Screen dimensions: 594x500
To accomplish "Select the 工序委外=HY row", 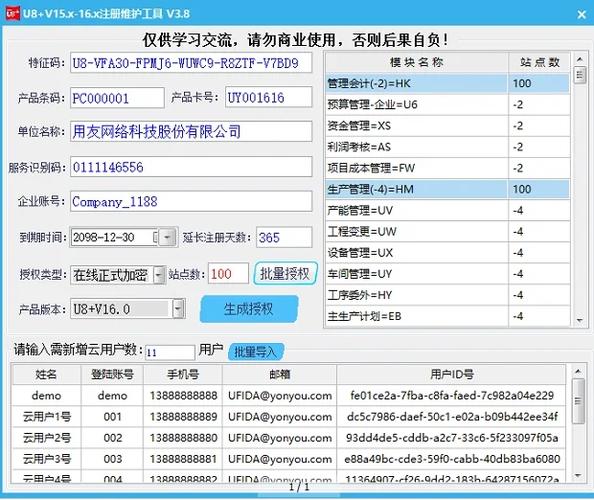I will coord(447,295).
